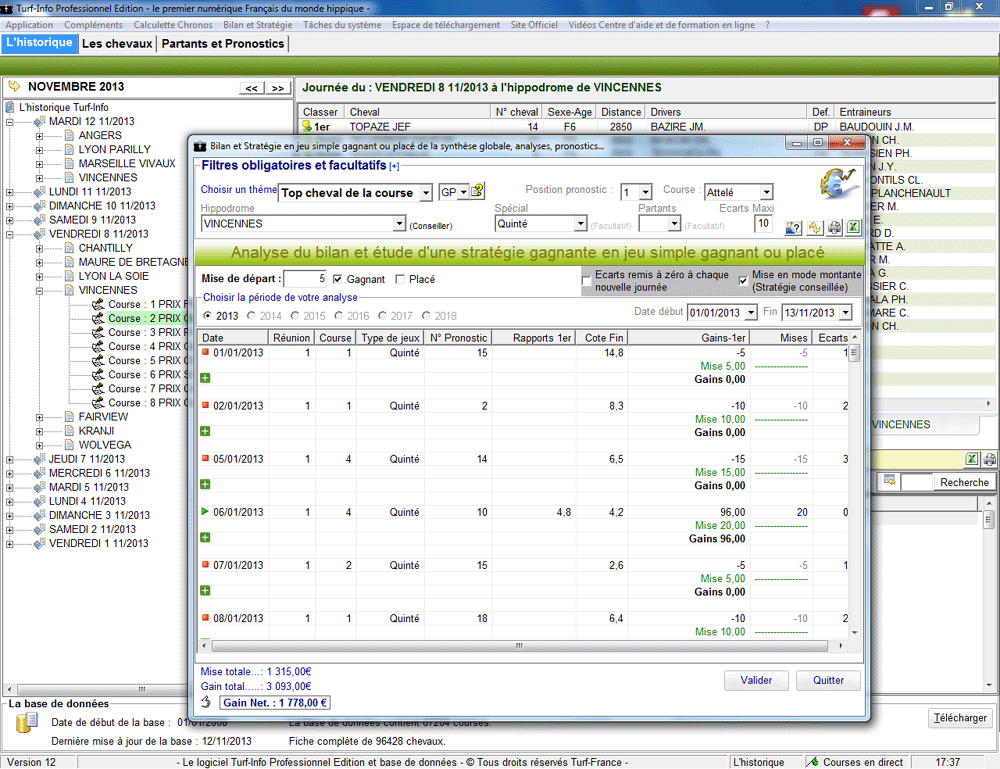The image size is (1000, 769).
Task: Click the Courses en direct status icon
Action: 812,762
